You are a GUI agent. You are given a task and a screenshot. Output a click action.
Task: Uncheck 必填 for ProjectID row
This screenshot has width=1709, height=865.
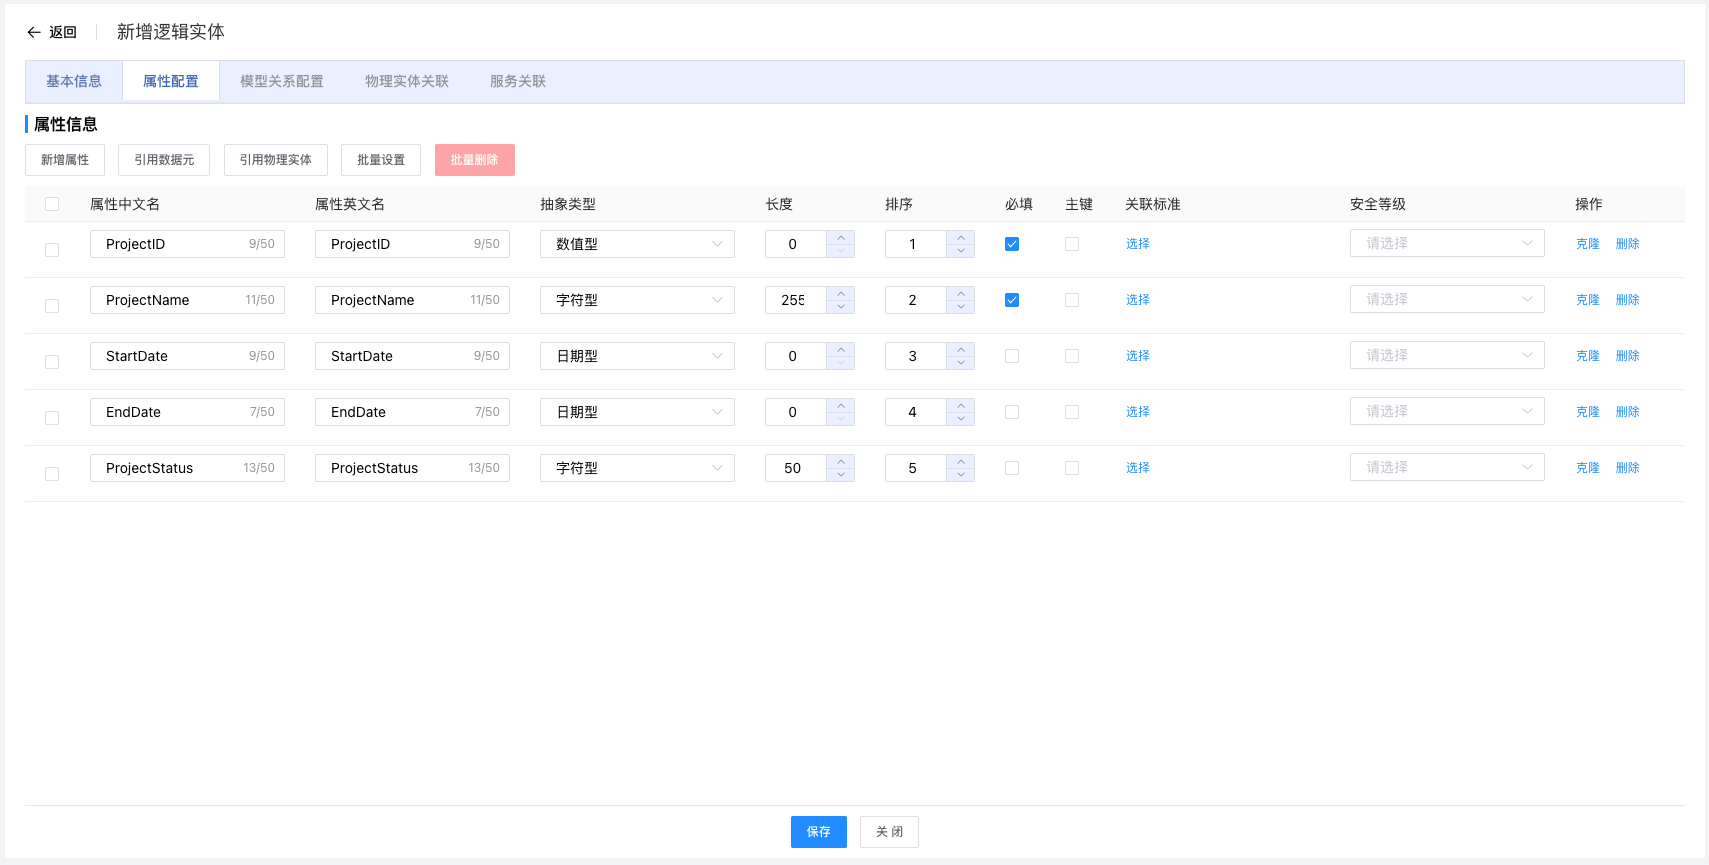click(1012, 244)
